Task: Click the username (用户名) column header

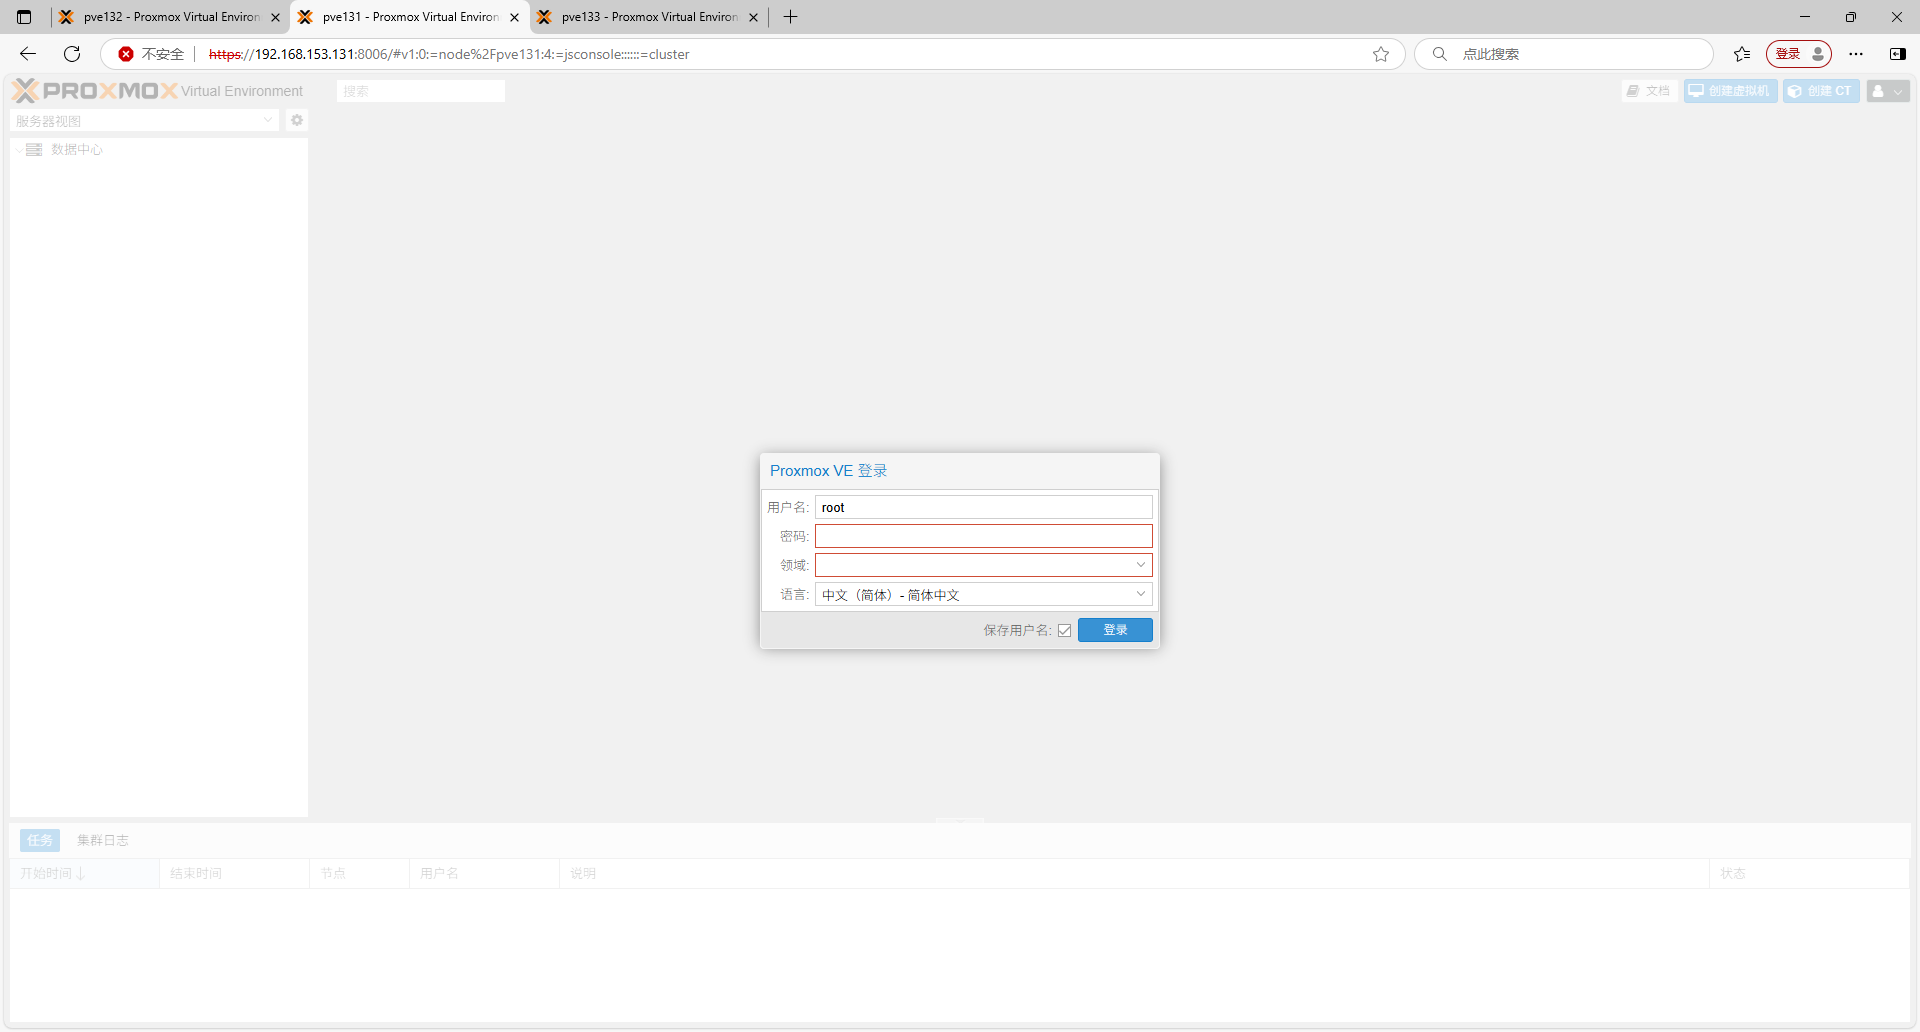Action: click(x=484, y=873)
